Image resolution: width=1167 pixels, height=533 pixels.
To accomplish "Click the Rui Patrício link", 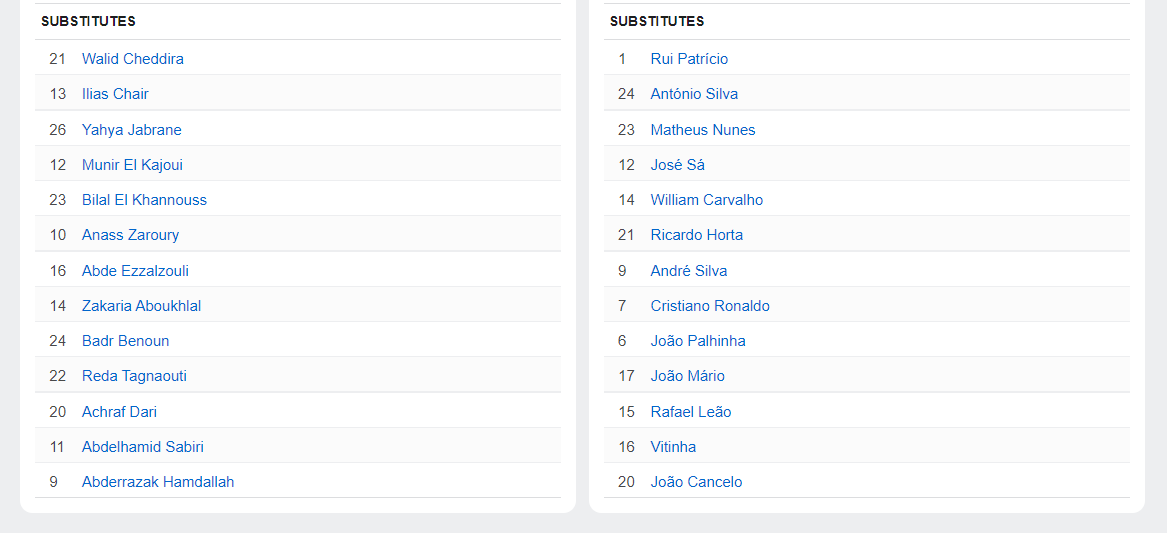I will pyautogui.click(x=689, y=59).
